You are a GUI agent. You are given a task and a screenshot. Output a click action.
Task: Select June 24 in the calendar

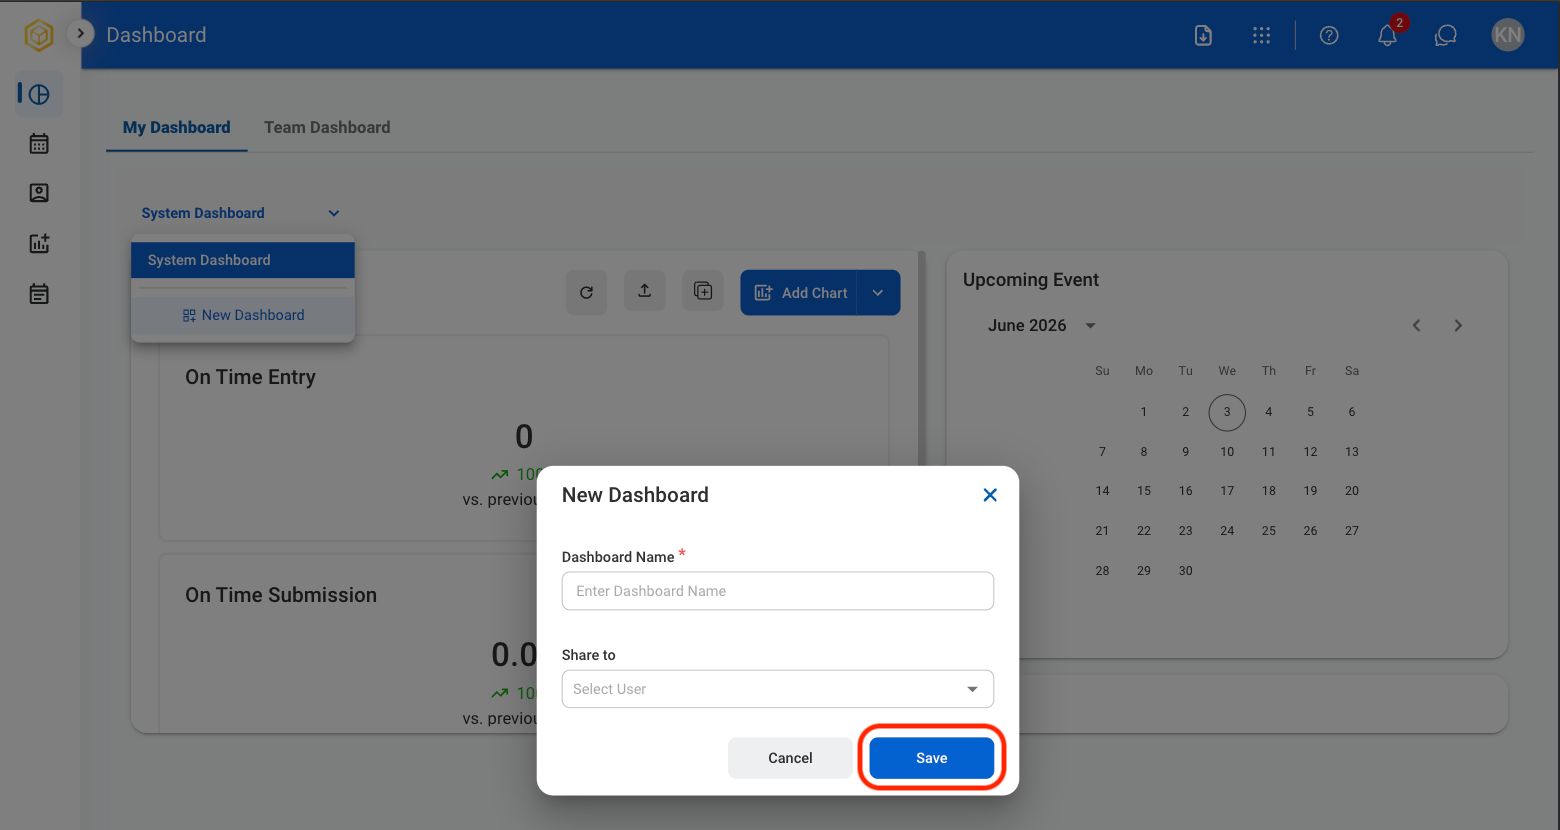(1227, 531)
